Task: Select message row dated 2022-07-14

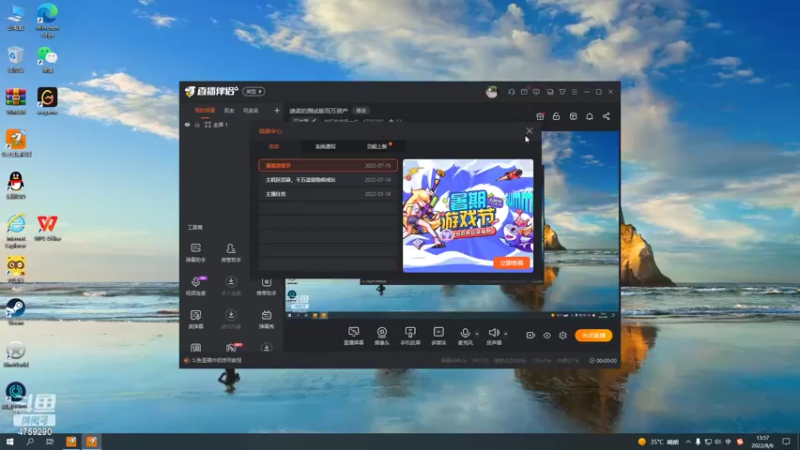Action: [328, 180]
